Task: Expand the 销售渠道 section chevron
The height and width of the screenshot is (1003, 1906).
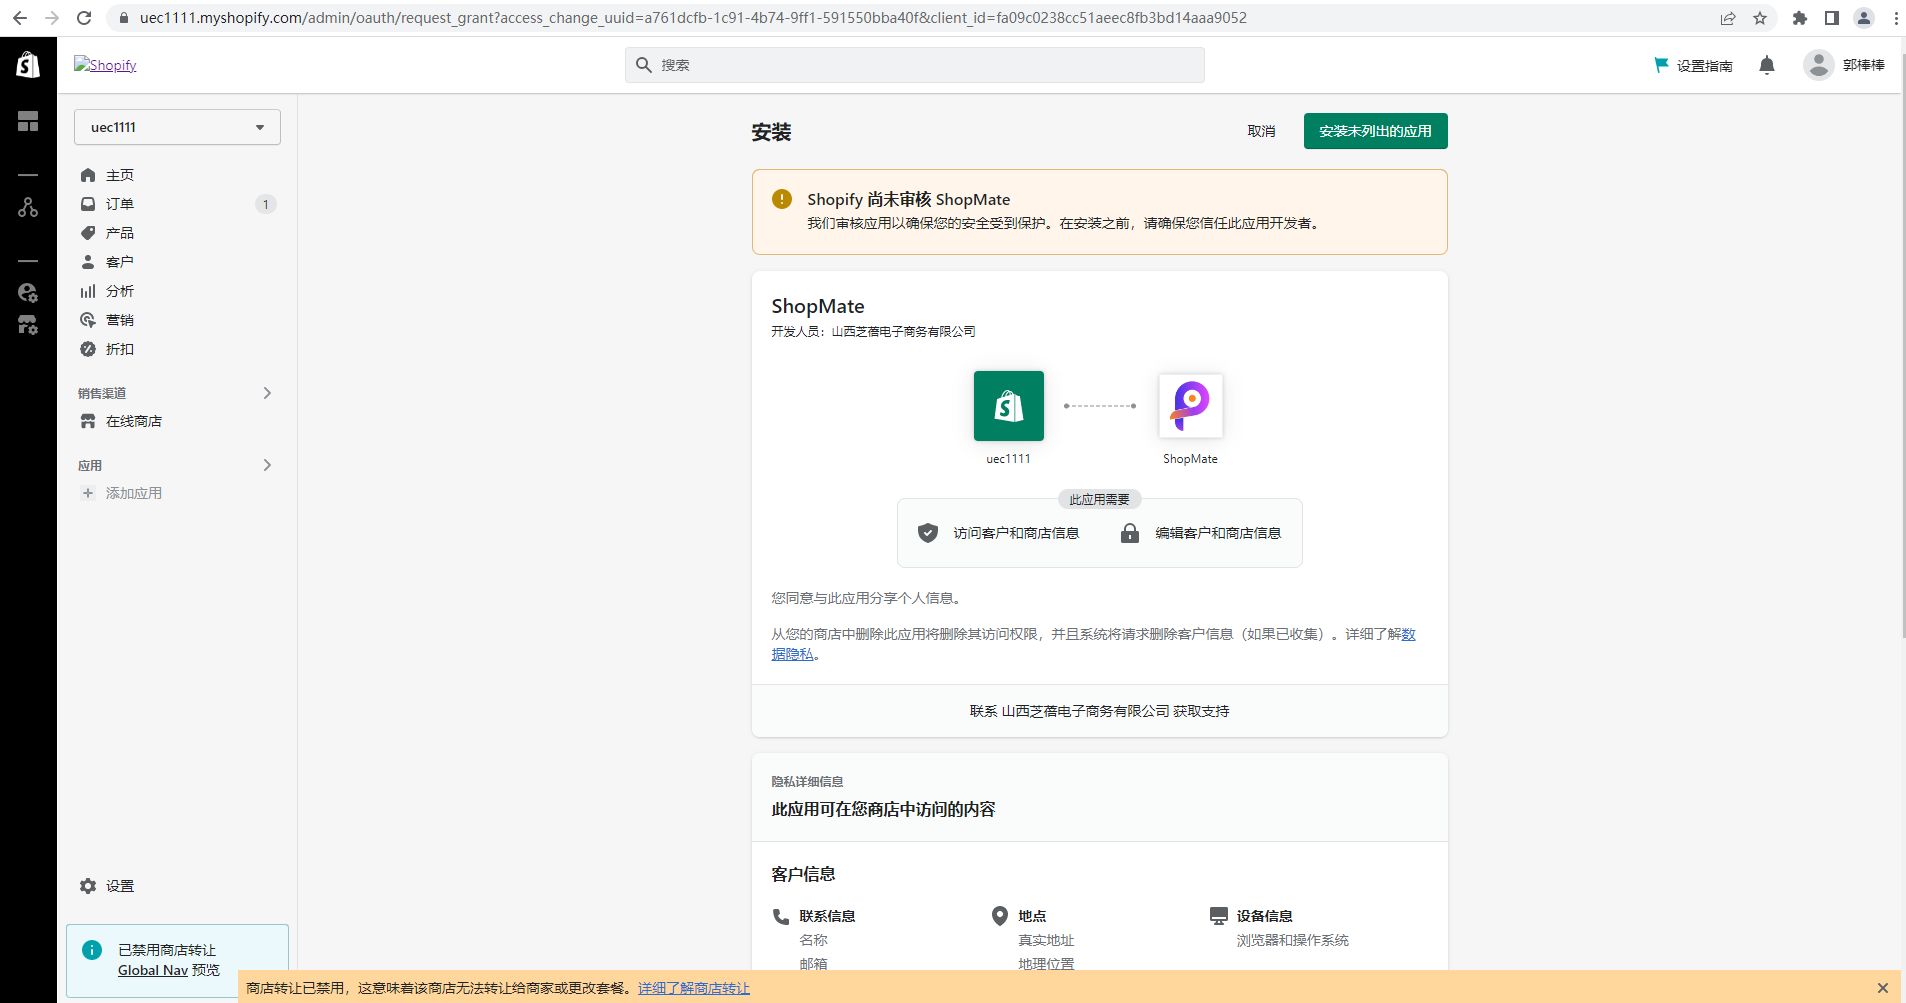Action: tap(267, 393)
